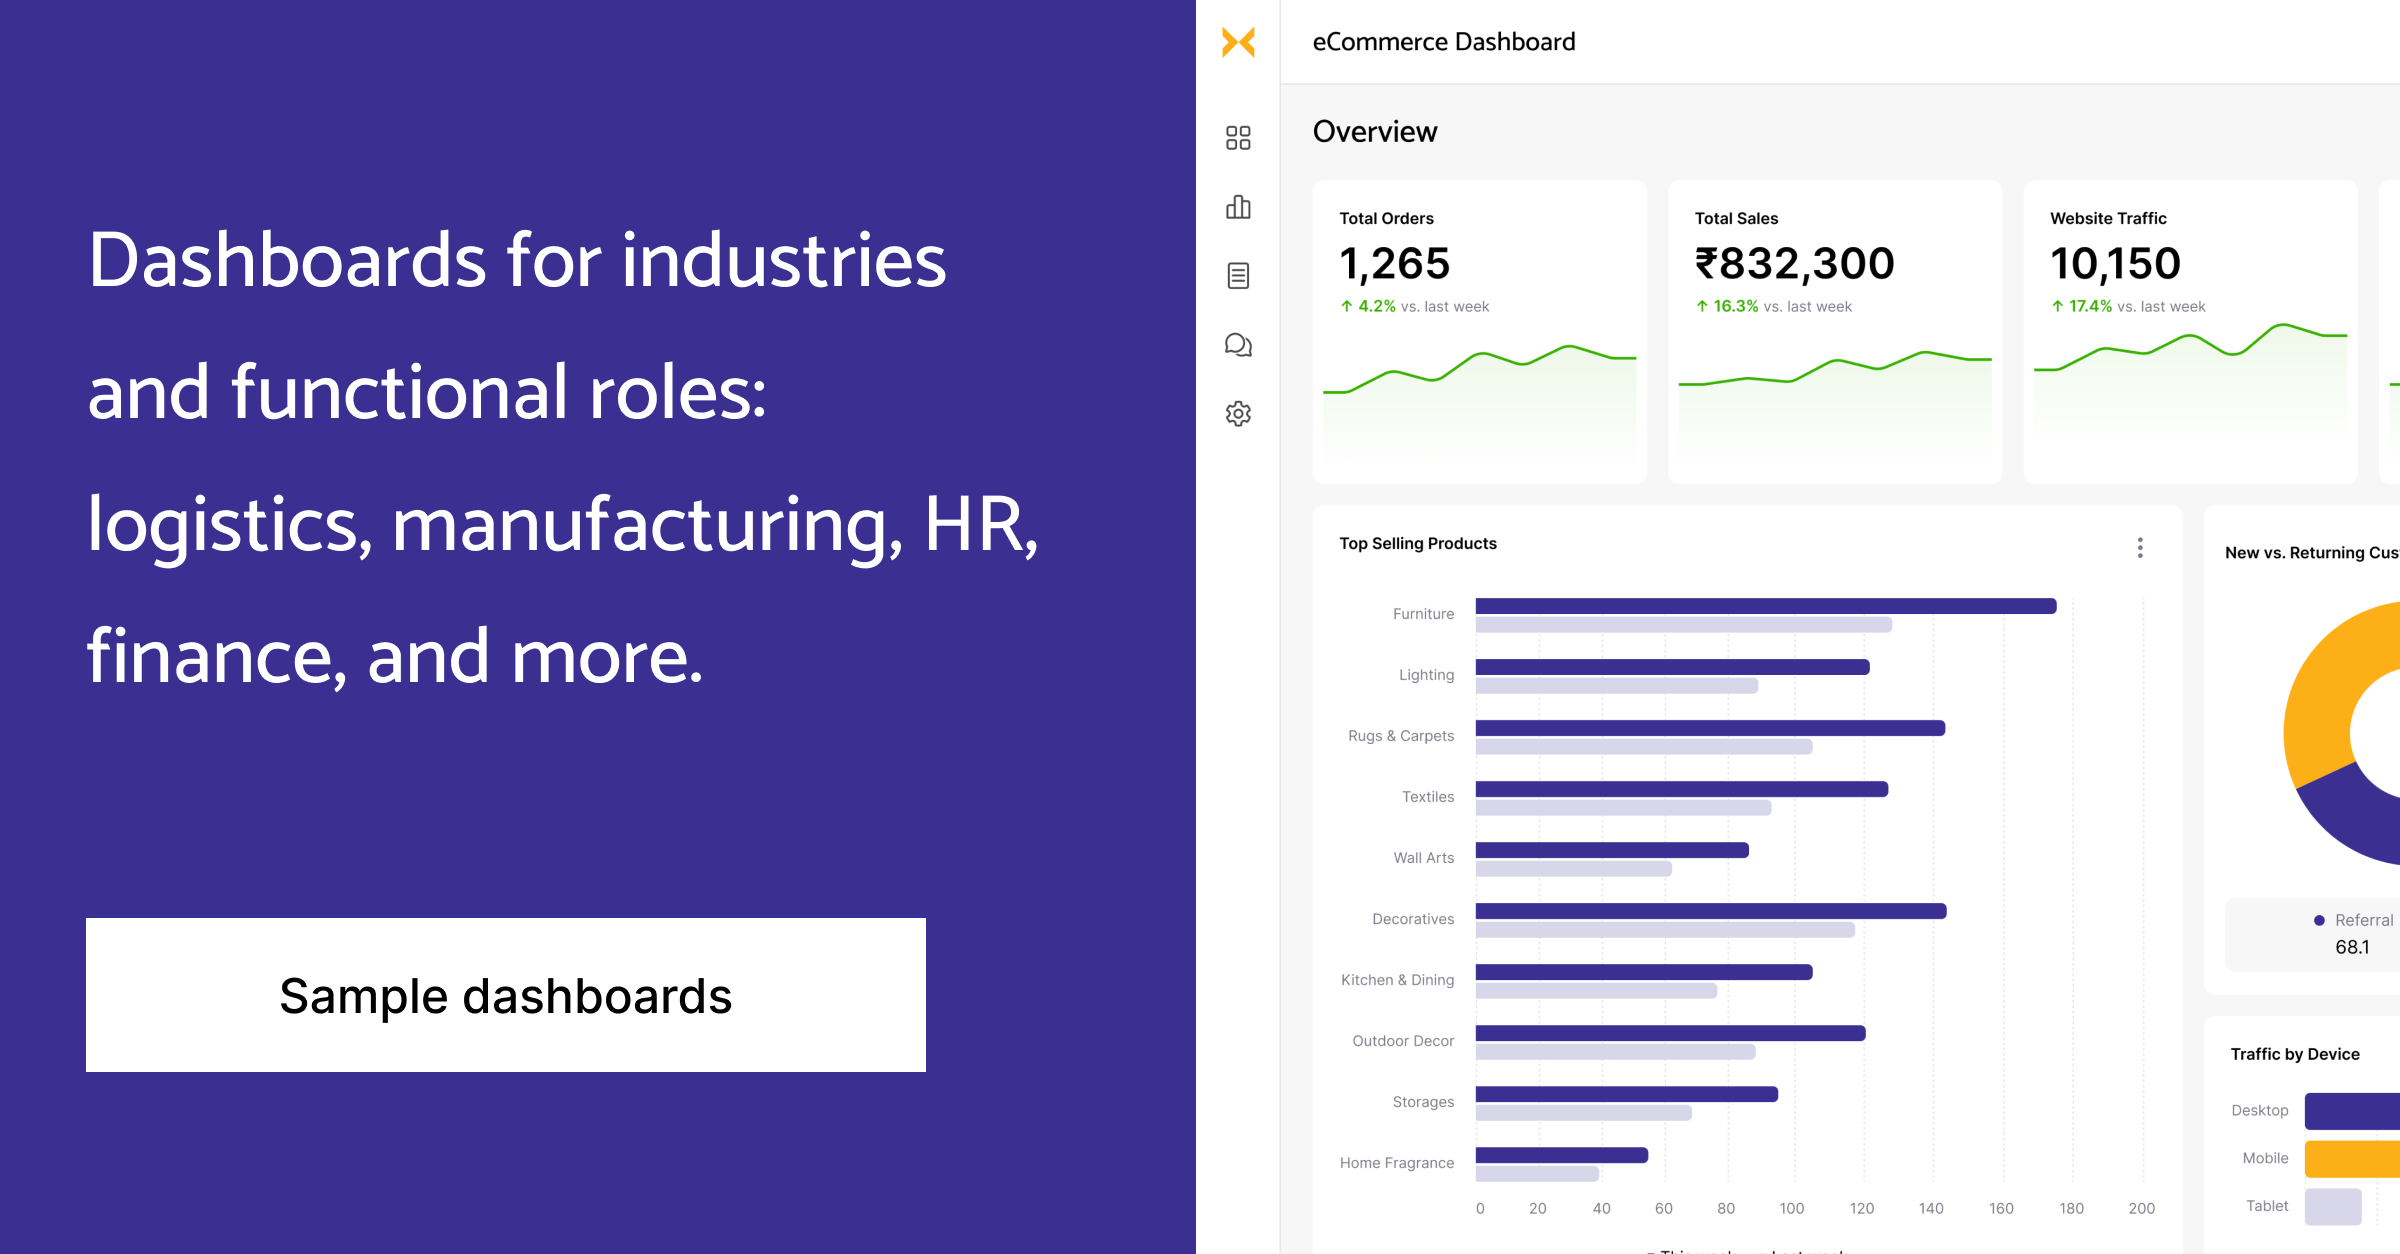Viewport: 2400px width, 1254px height.
Task: Open the Top Selling Products options menu
Action: (x=2141, y=548)
